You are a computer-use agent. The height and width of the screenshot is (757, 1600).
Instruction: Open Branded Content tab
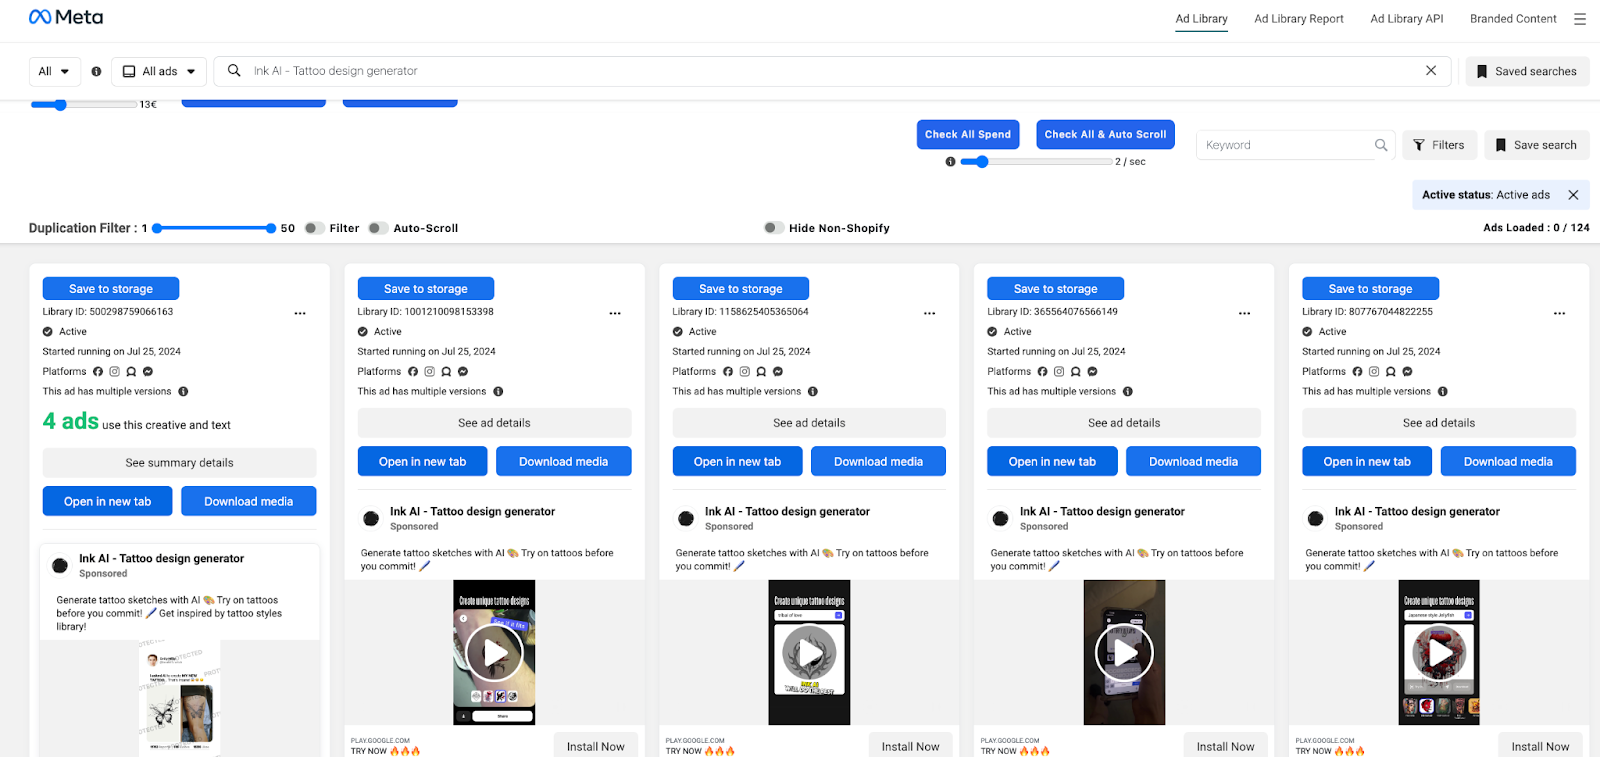1513,19
